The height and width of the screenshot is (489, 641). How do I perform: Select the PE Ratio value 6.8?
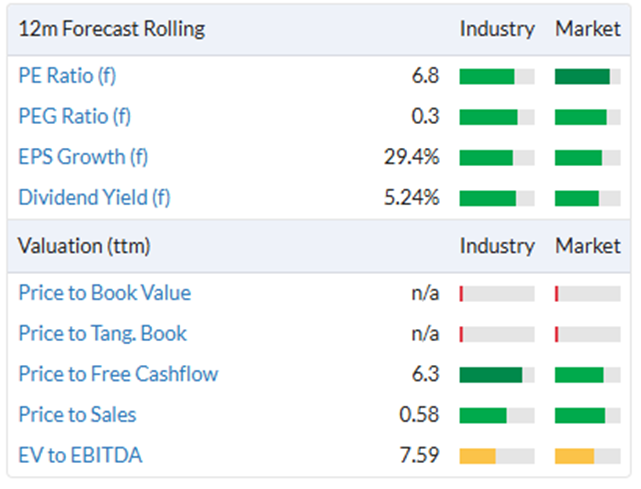(x=425, y=76)
